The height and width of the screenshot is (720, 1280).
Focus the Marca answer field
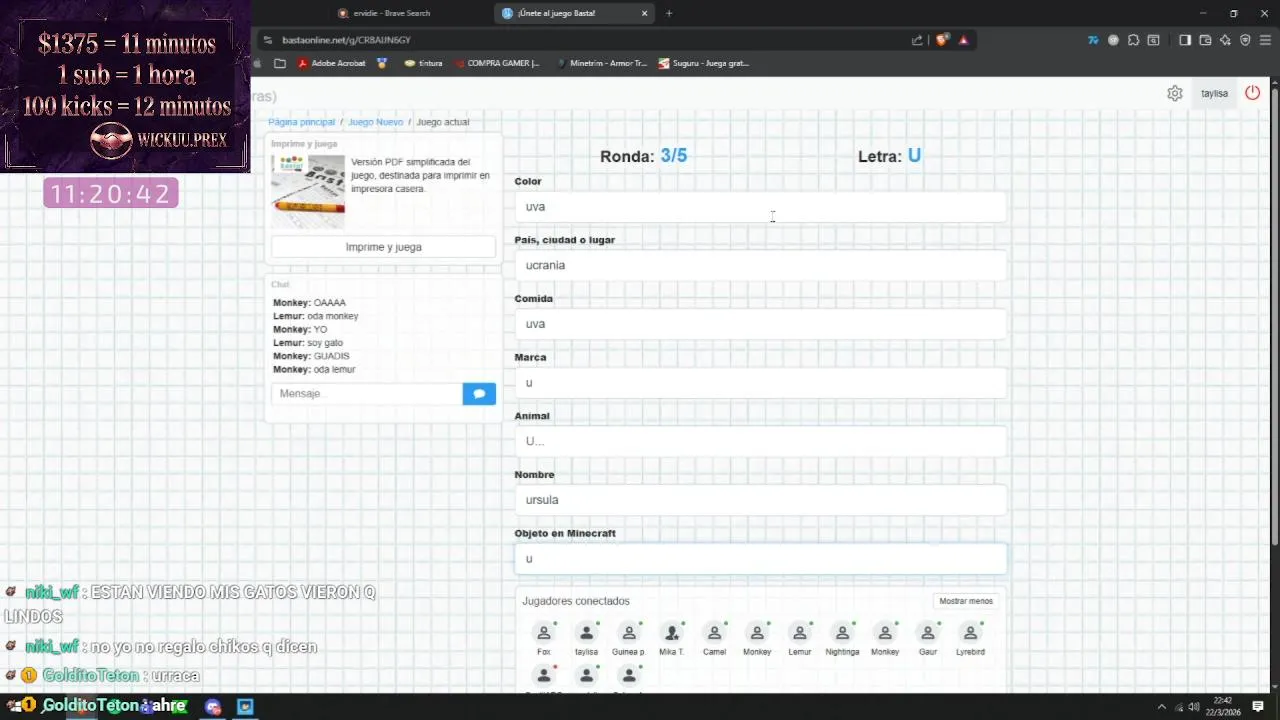tap(760, 383)
